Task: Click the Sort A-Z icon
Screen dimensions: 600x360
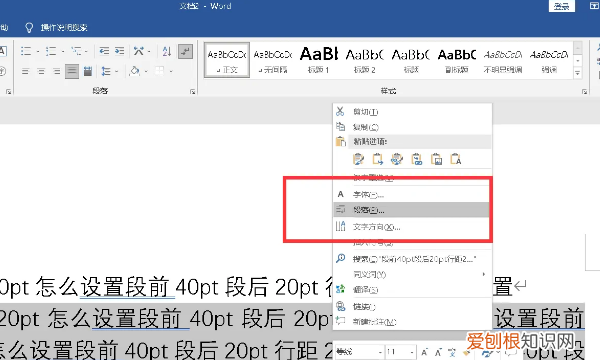Action: pos(167,51)
